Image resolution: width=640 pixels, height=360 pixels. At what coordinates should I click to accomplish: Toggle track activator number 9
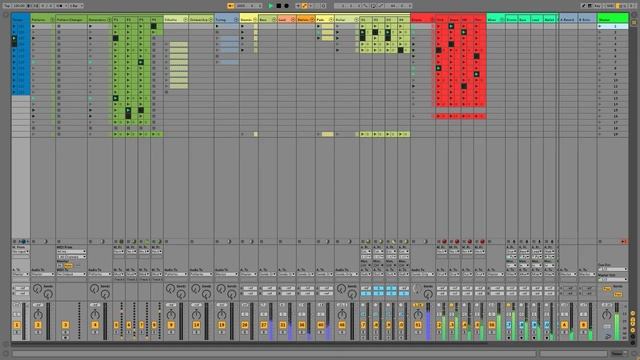pyautogui.click(x=171, y=325)
